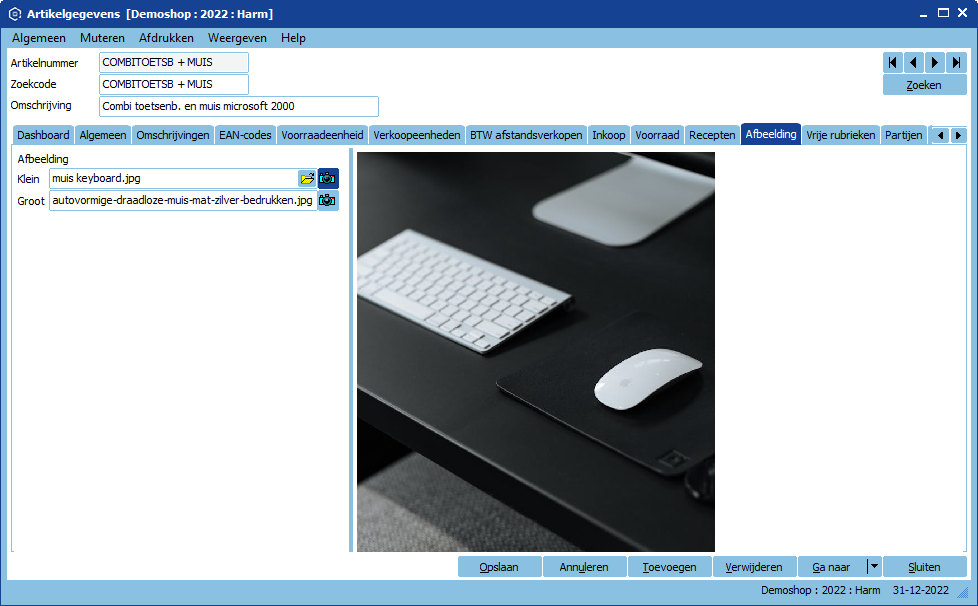Go to the previous article record
The image size is (978, 606).
point(914,62)
